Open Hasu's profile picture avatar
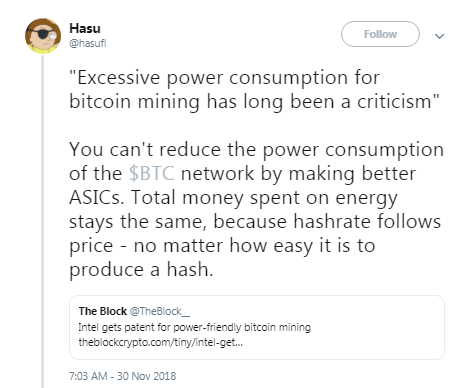Screen dimensions: 473x388 [43, 36]
